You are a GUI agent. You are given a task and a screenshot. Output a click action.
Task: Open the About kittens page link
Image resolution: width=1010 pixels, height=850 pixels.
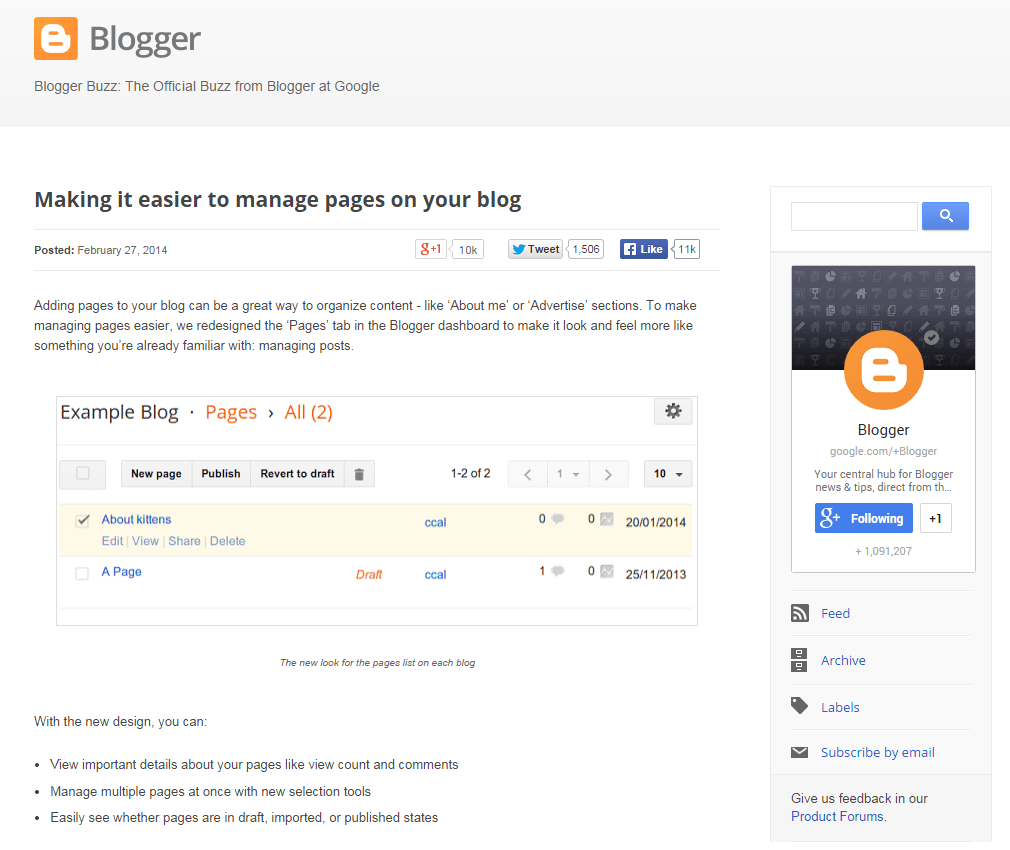click(x=137, y=520)
